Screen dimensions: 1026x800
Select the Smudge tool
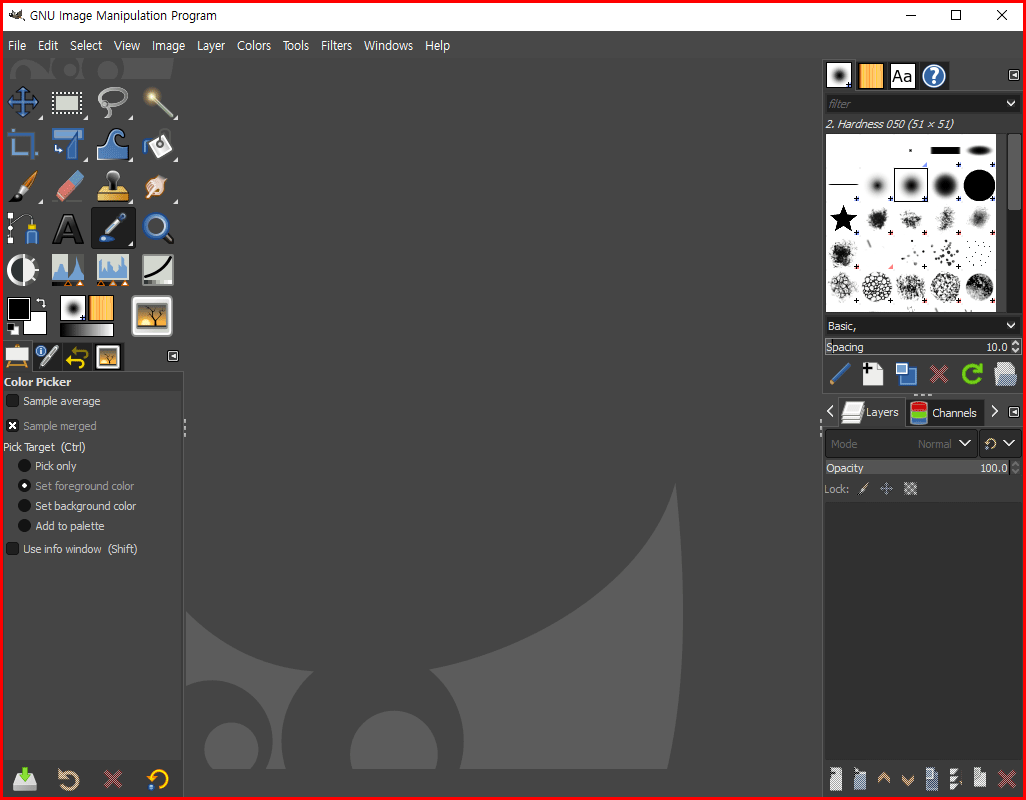pos(158,186)
